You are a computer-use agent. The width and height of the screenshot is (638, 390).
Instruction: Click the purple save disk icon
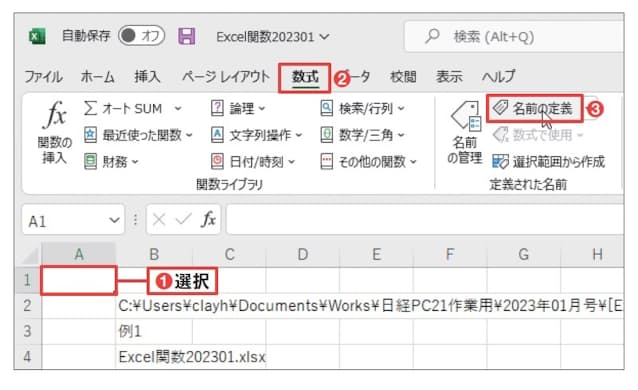187,36
